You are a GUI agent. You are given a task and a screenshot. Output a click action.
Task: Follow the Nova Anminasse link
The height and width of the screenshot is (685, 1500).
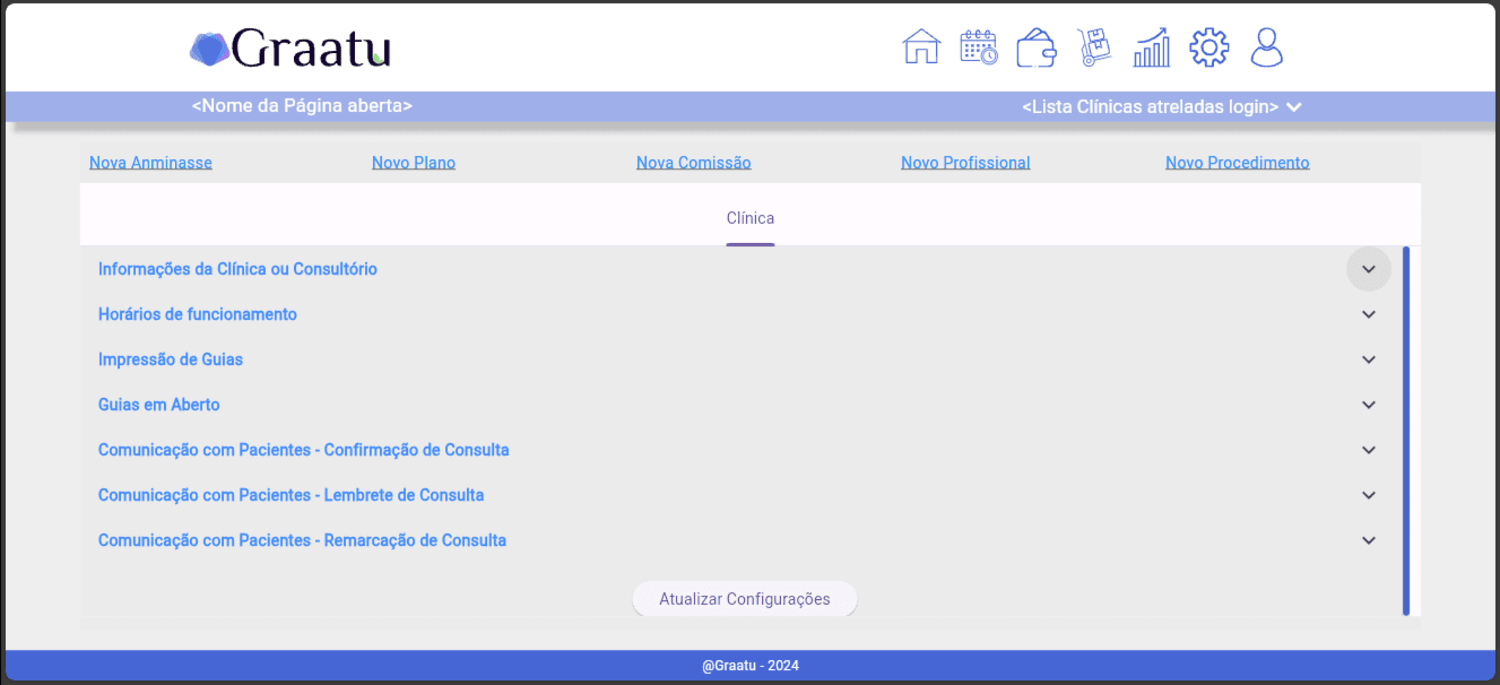(151, 162)
